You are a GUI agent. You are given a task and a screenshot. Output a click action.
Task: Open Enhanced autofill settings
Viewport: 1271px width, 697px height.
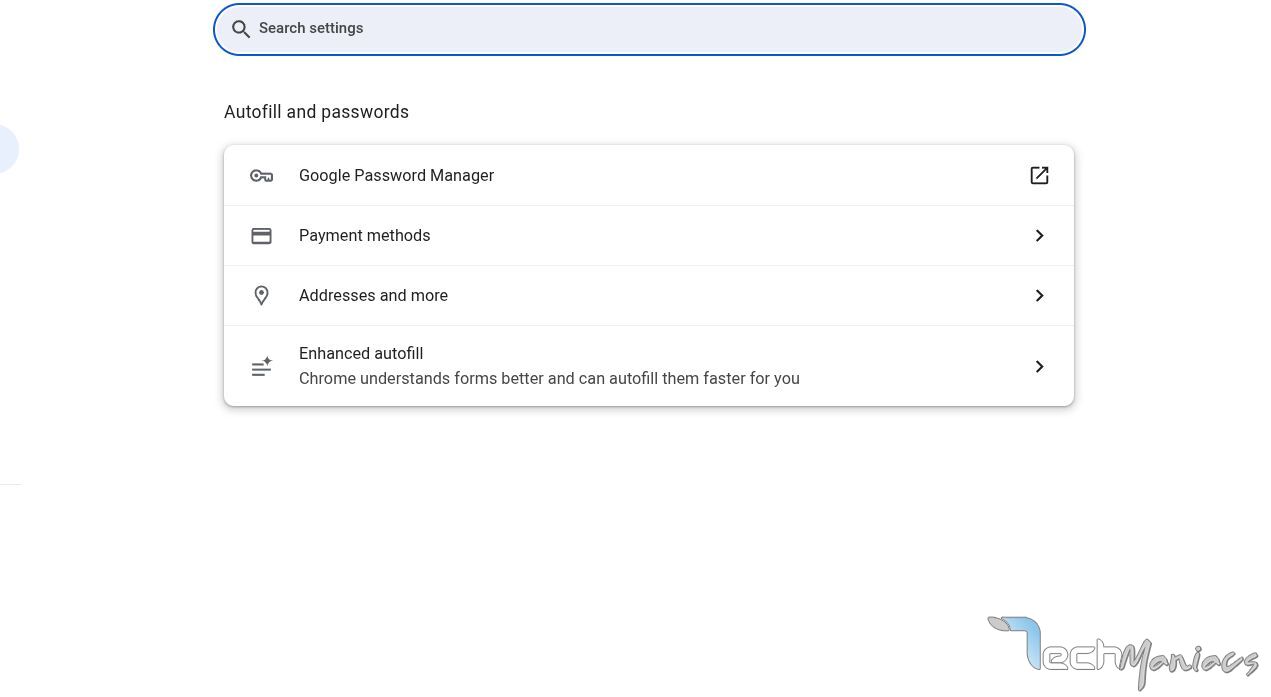361,354
